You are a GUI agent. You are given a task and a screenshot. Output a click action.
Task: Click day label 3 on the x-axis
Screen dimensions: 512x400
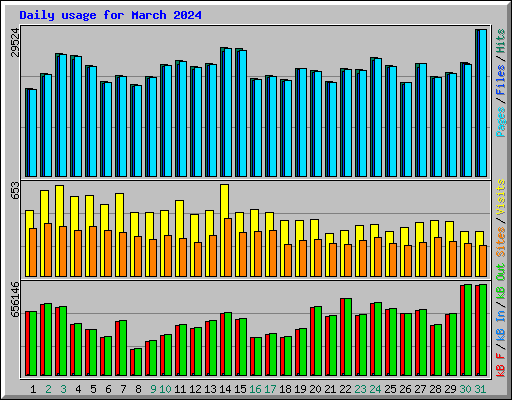[x=63, y=389]
